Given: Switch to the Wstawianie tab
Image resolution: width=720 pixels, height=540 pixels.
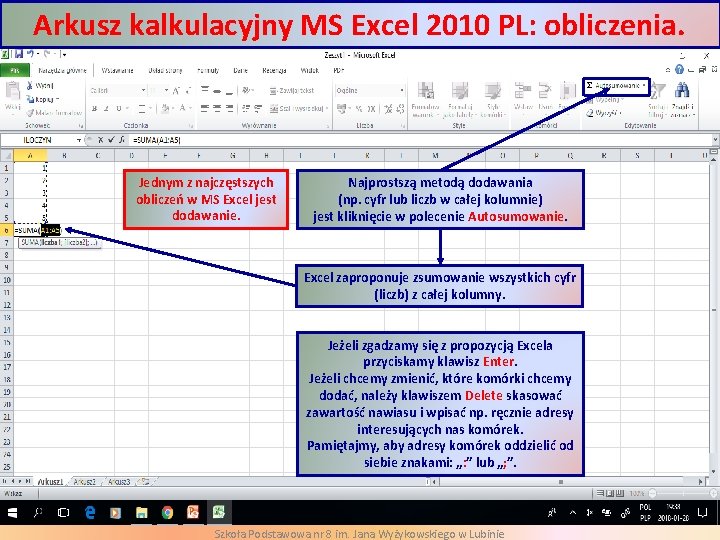Looking at the screenshot, I should [x=118, y=70].
